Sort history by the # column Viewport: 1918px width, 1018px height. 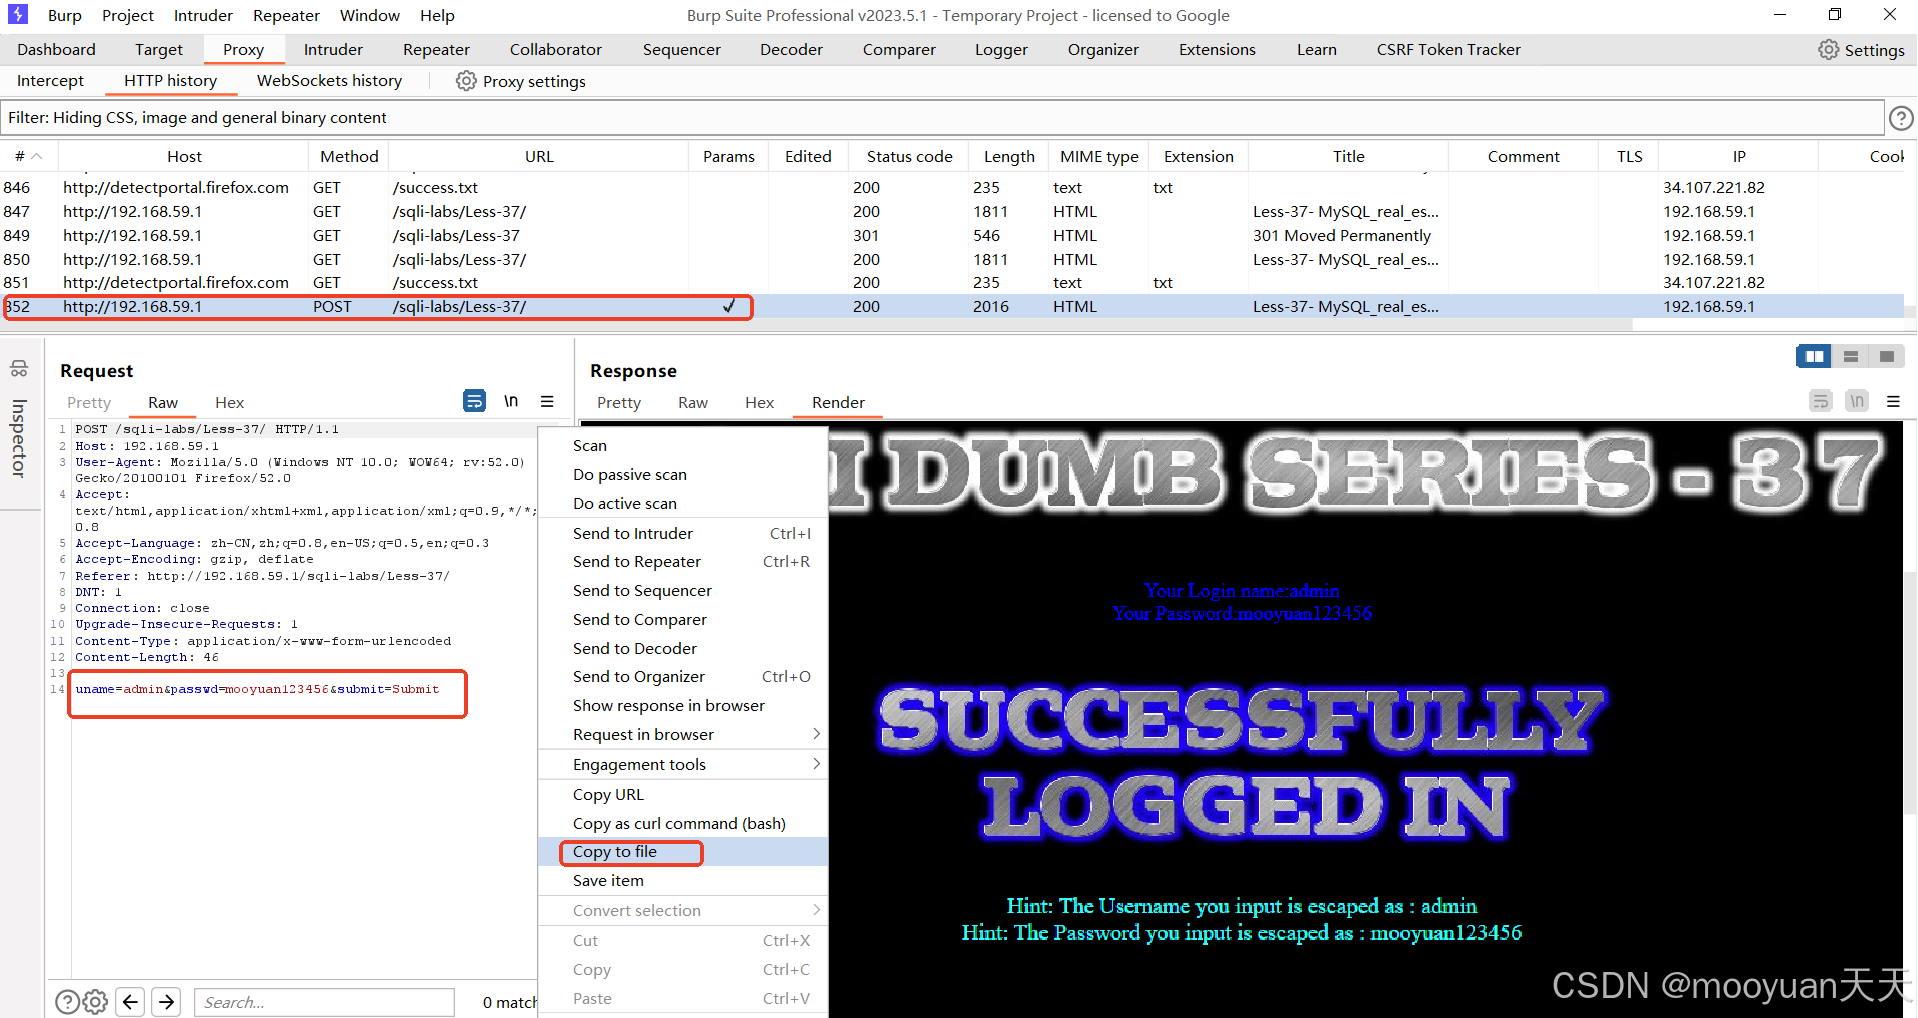click(x=28, y=156)
